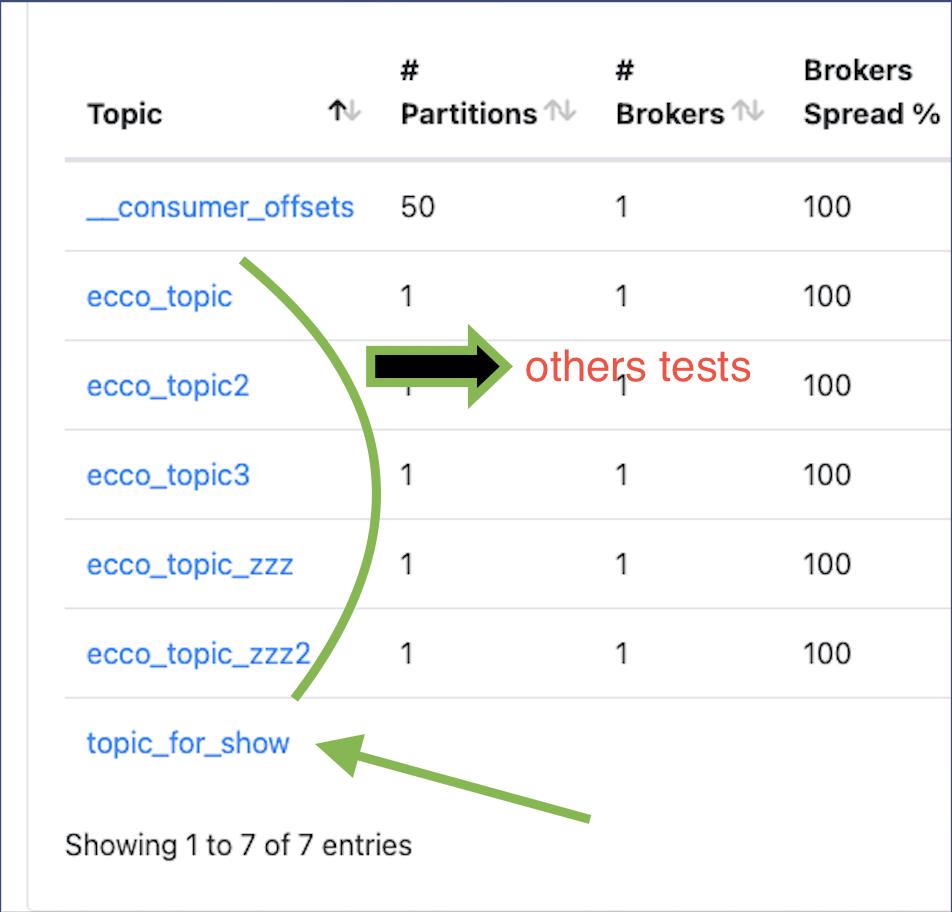Open the ecco_topic_zzz2 topic

[x=198, y=653]
